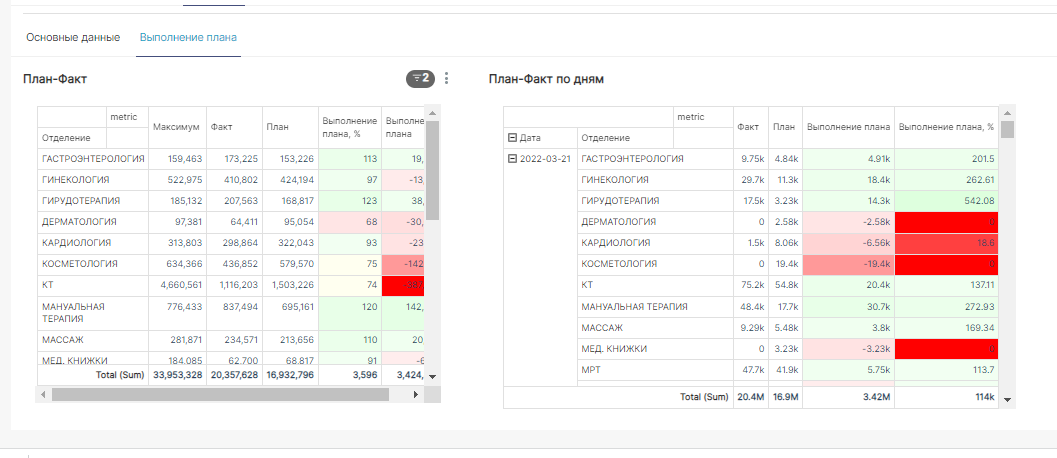Sort by Максимум column header

point(176,127)
